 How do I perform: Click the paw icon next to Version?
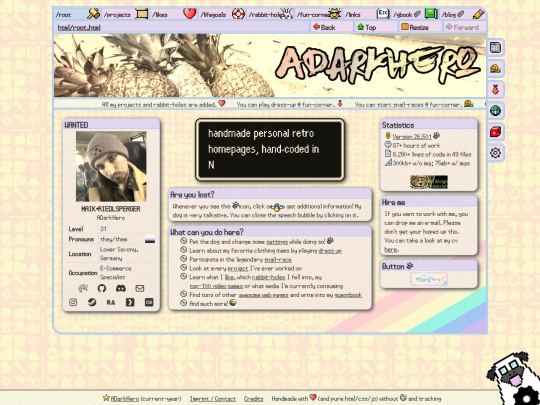click(x=436, y=136)
